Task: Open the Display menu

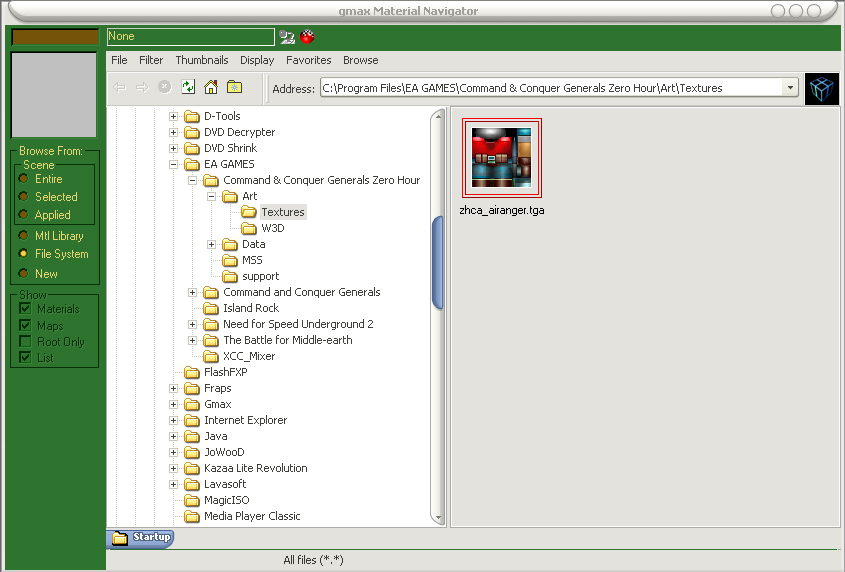Action: pyautogui.click(x=257, y=60)
